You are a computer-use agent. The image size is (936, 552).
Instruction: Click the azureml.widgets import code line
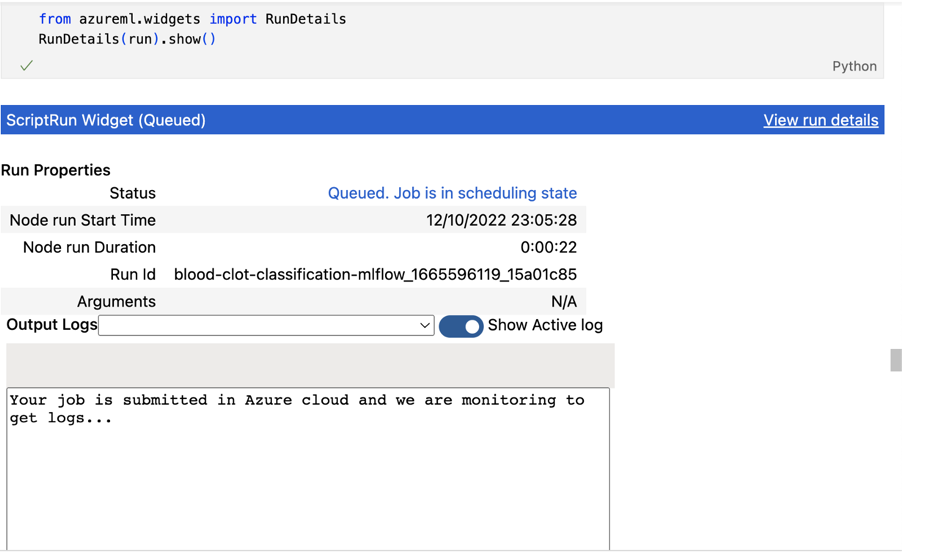click(192, 19)
